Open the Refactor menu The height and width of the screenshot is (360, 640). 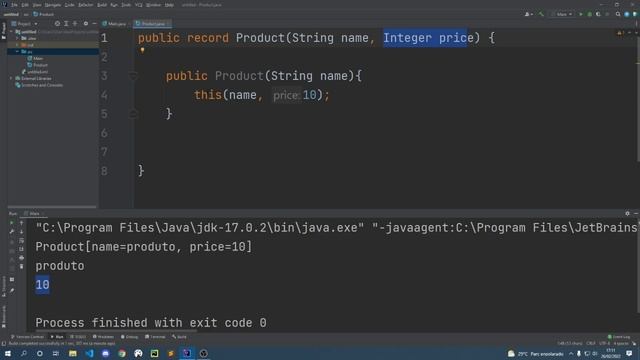[x=85, y=5]
